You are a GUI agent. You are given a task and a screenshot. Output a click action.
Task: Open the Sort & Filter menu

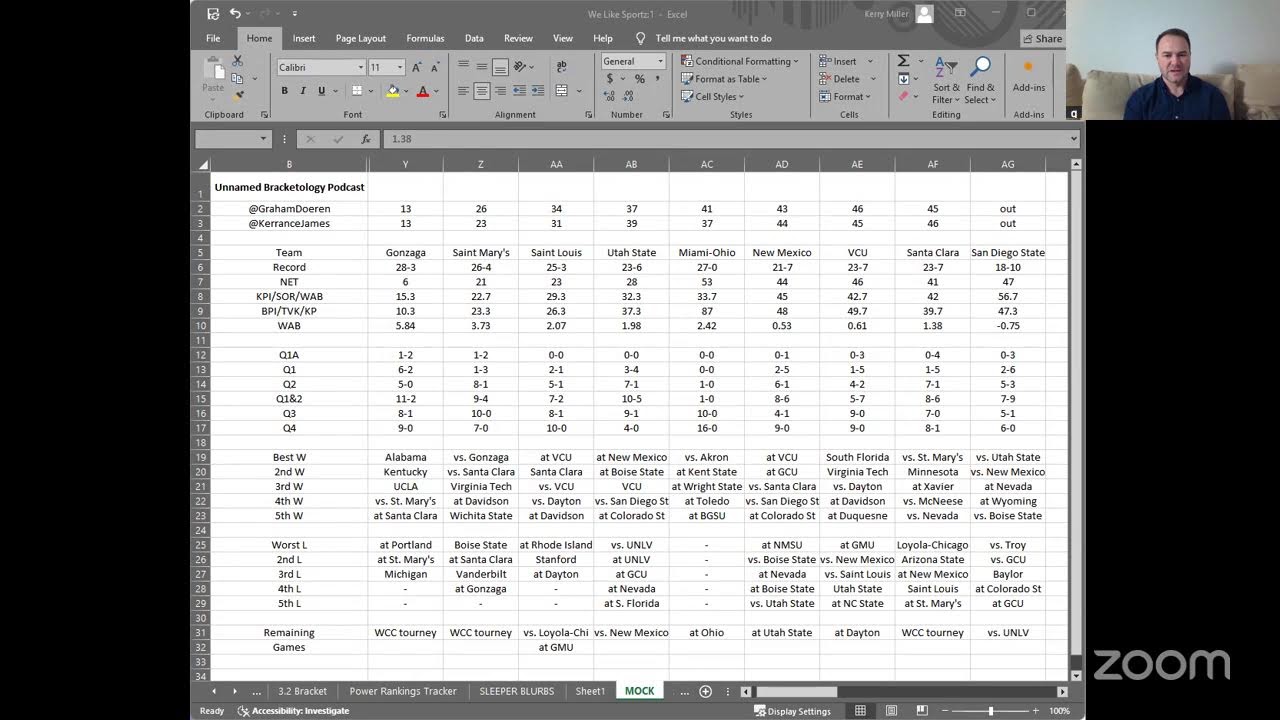point(946,80)
